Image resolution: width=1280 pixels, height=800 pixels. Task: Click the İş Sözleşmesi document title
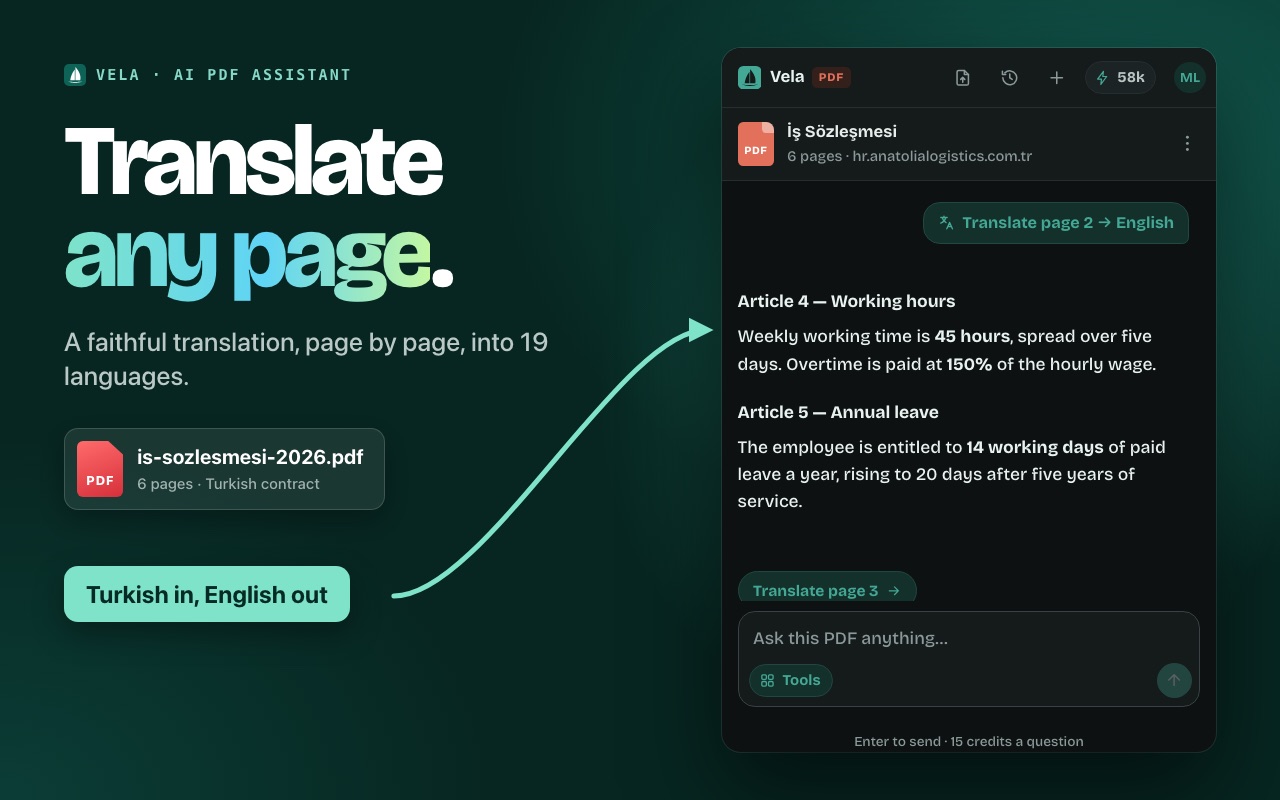click(x=842, y=131)
